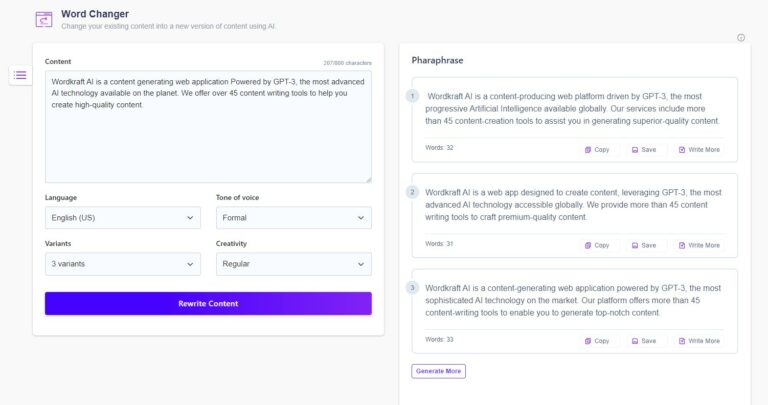Click the Word Changer logo icon

(x=43, y=19)
